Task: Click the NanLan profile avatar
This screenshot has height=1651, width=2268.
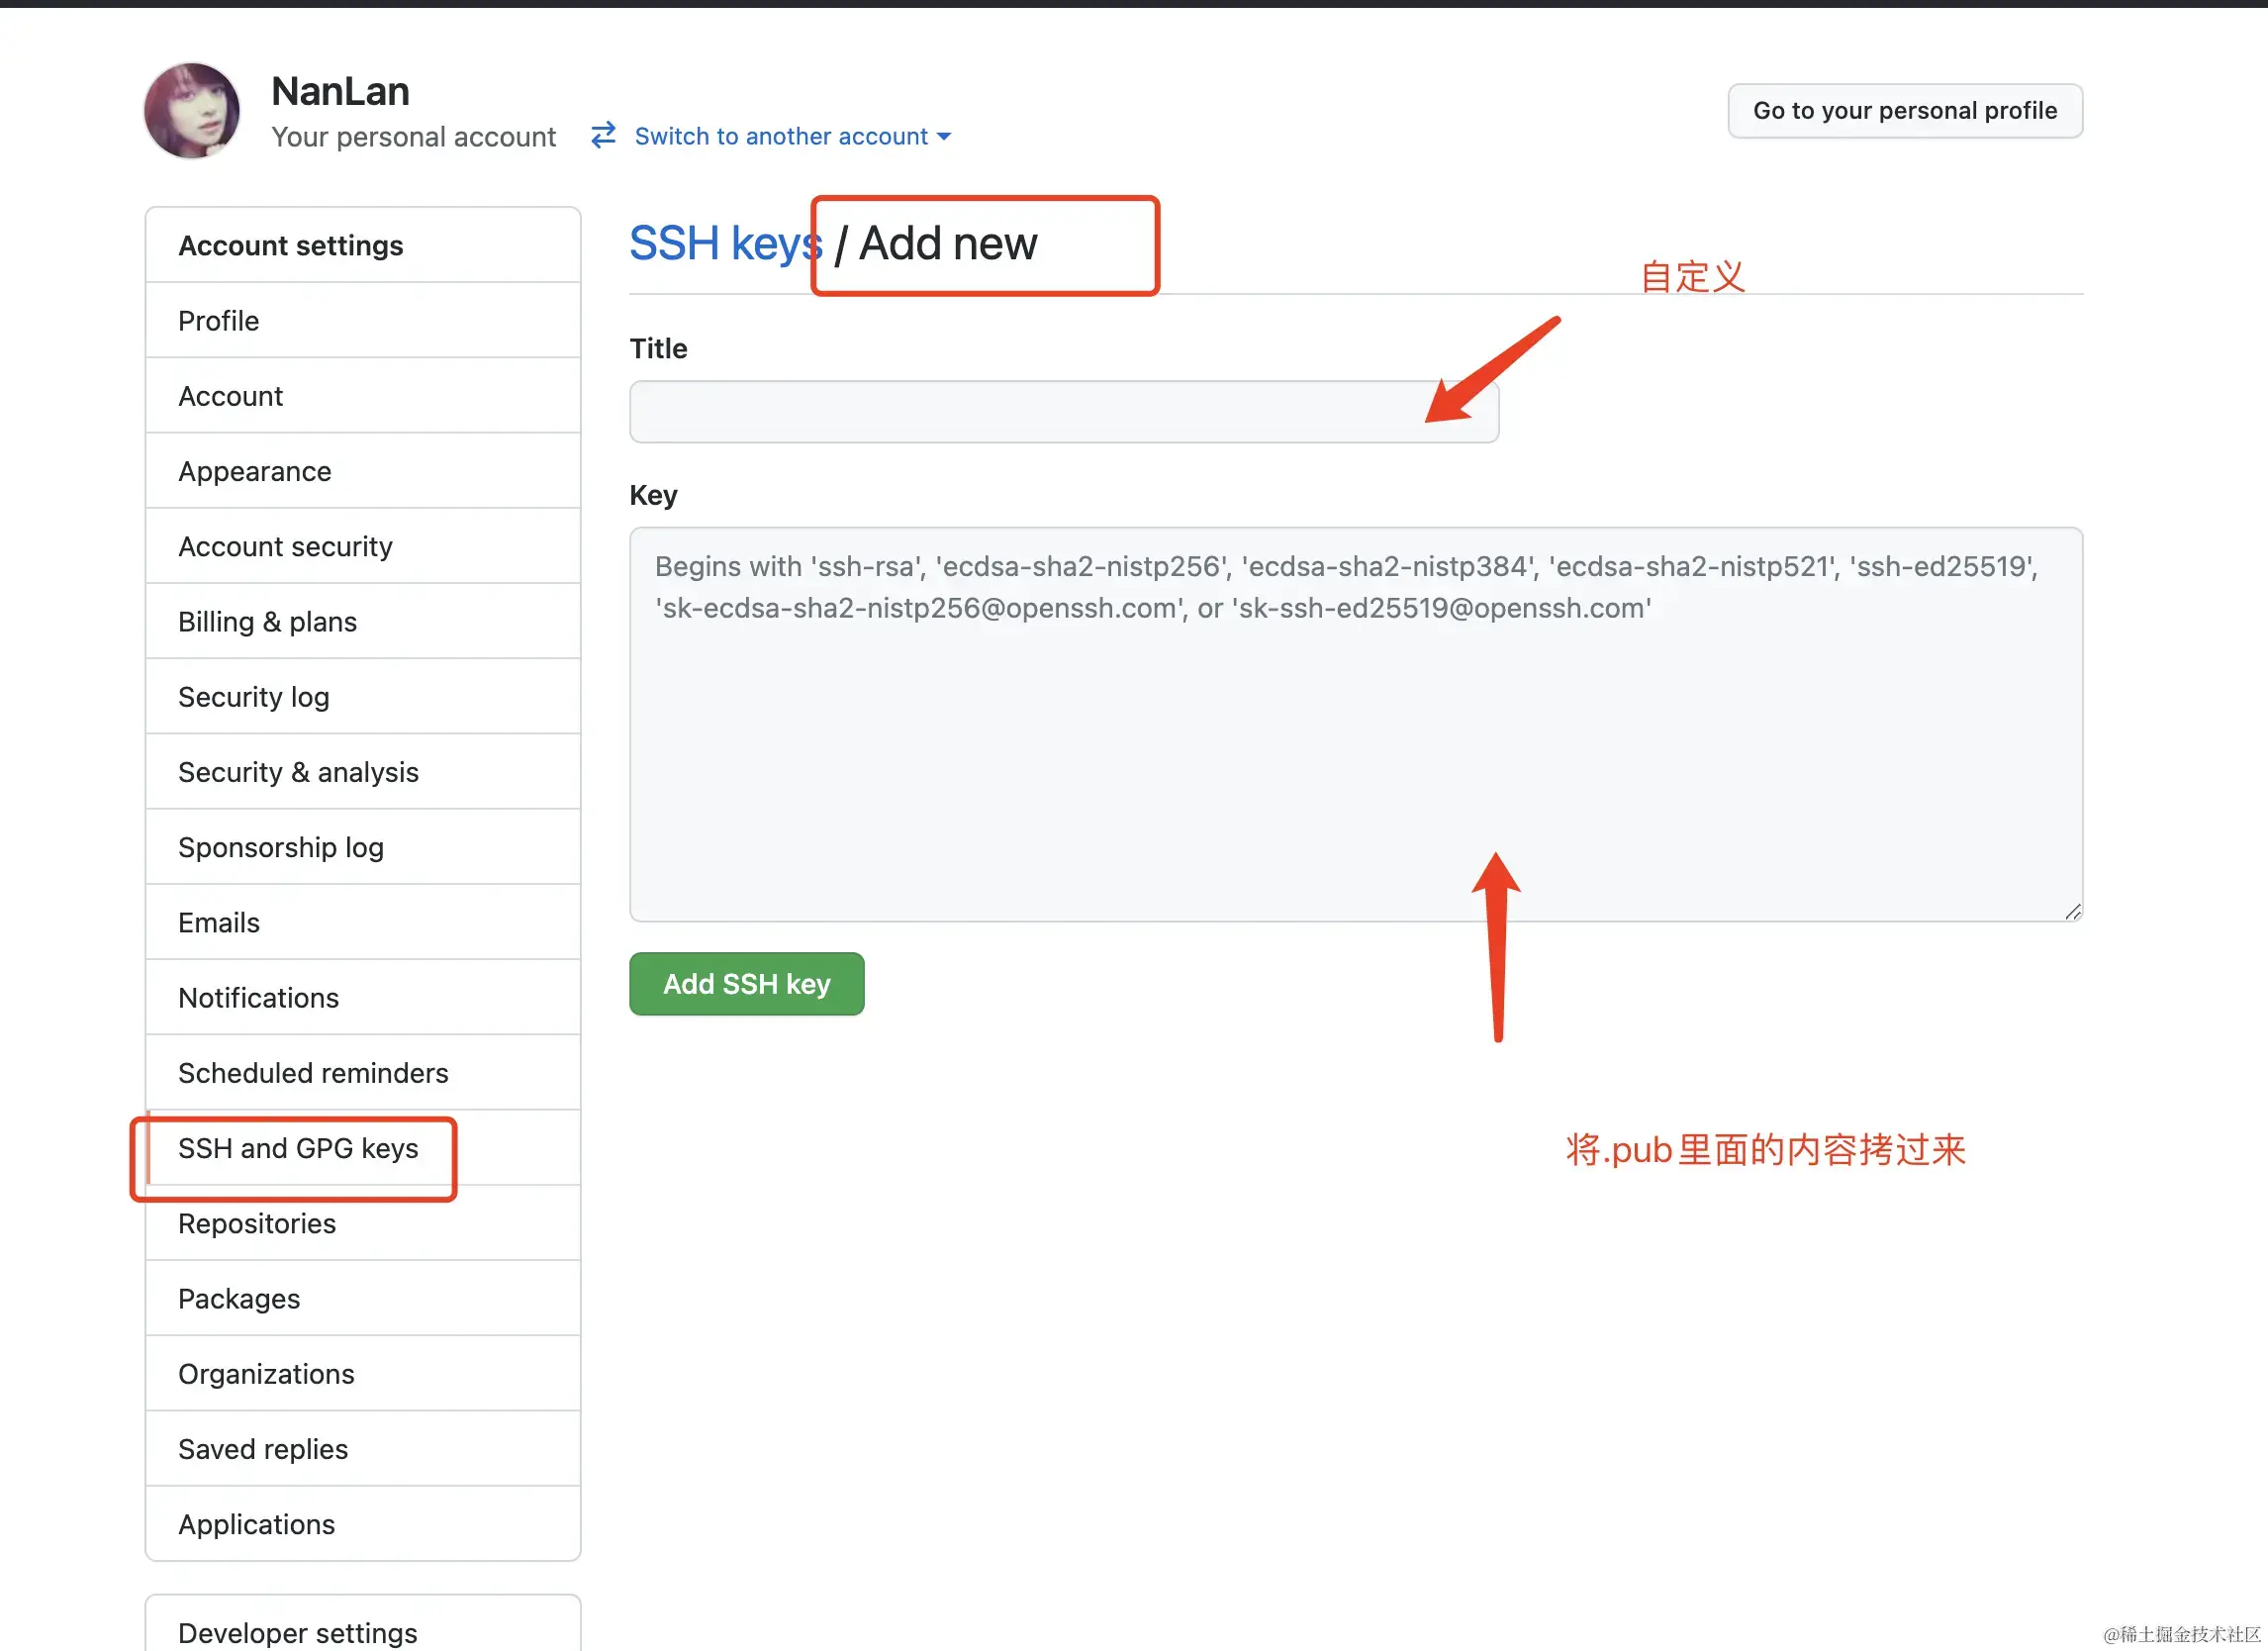Action: tap(192, 111)
